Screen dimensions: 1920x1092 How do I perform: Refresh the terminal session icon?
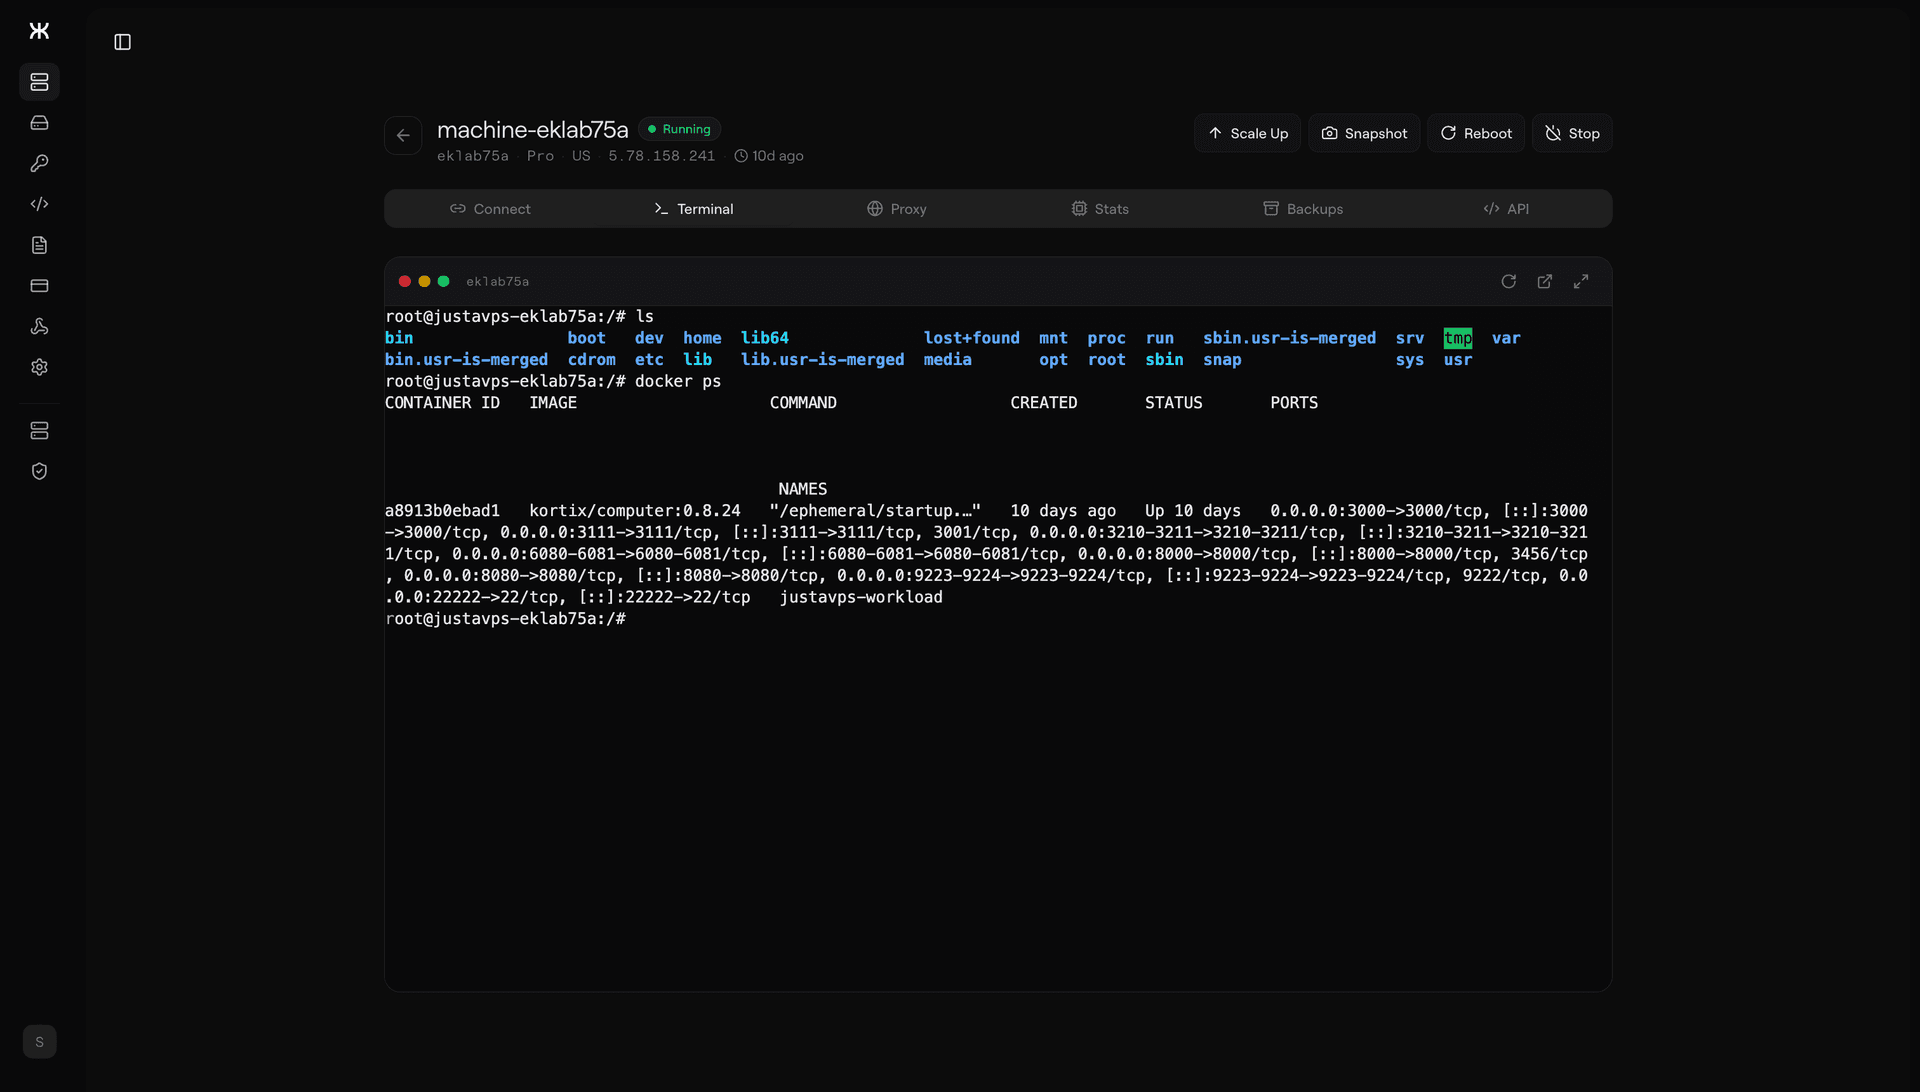pos(1509,282)
